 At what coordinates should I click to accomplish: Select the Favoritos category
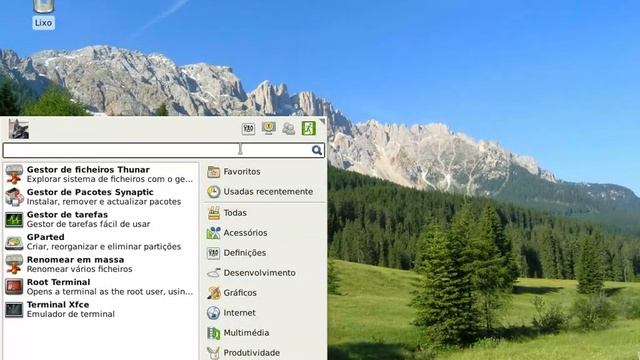264,172
